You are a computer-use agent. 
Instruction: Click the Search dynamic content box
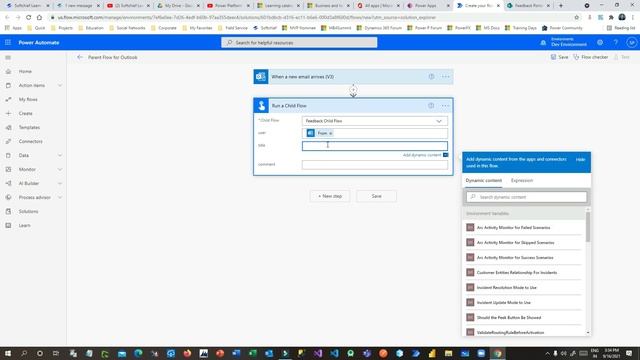click(x=526, y=197)
